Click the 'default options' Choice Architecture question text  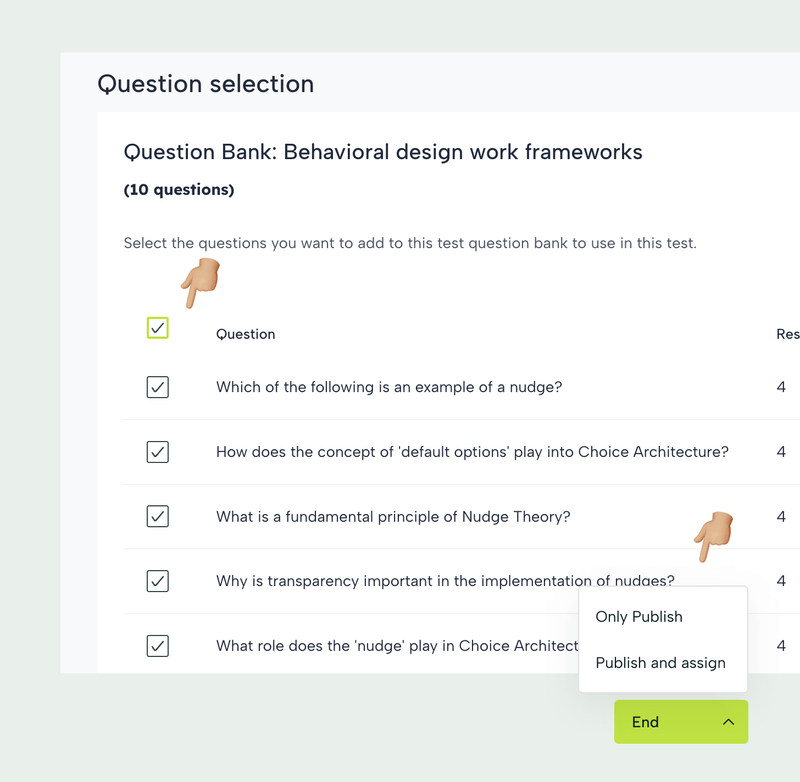coord(472,452)
